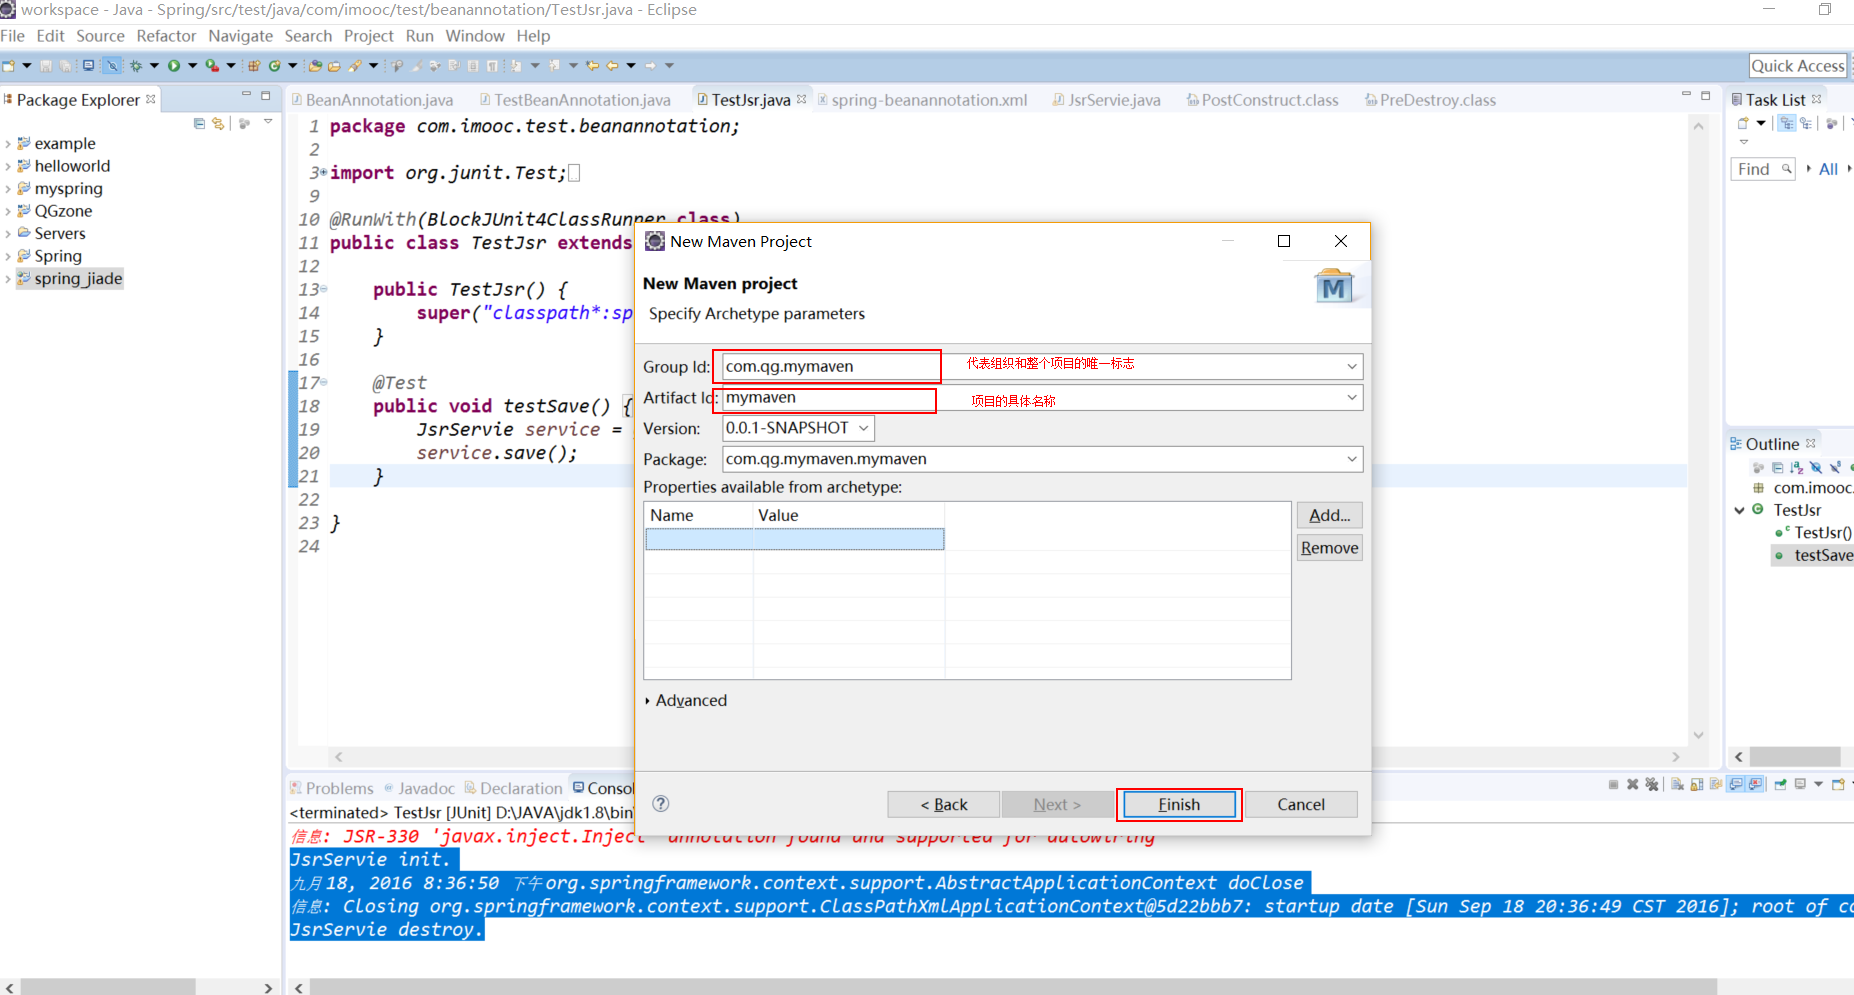Open the Navigate menu
This screenshot has height=995, width=1854.
point(240,36)
